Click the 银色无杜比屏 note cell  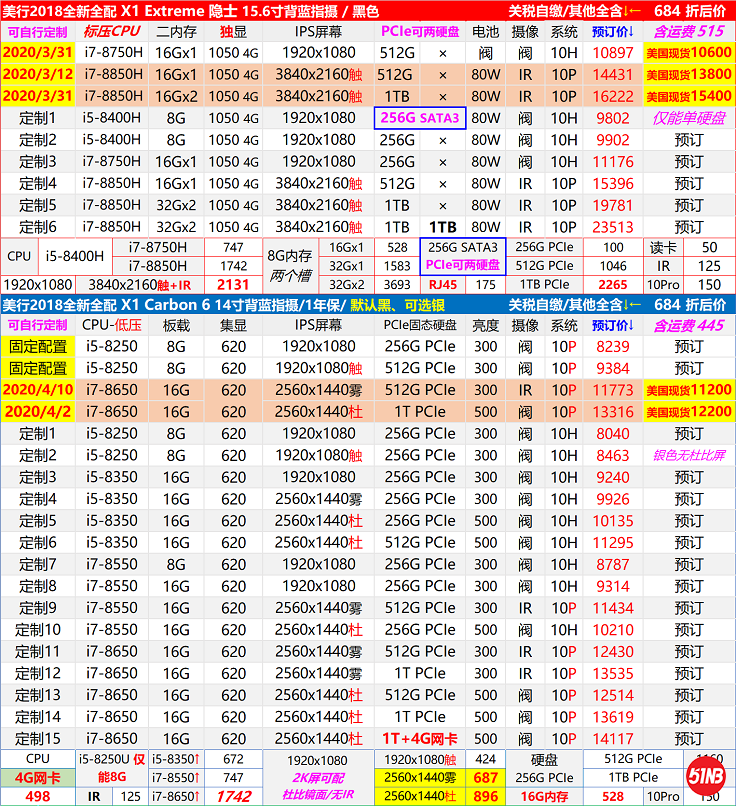(x=688, y=455)
